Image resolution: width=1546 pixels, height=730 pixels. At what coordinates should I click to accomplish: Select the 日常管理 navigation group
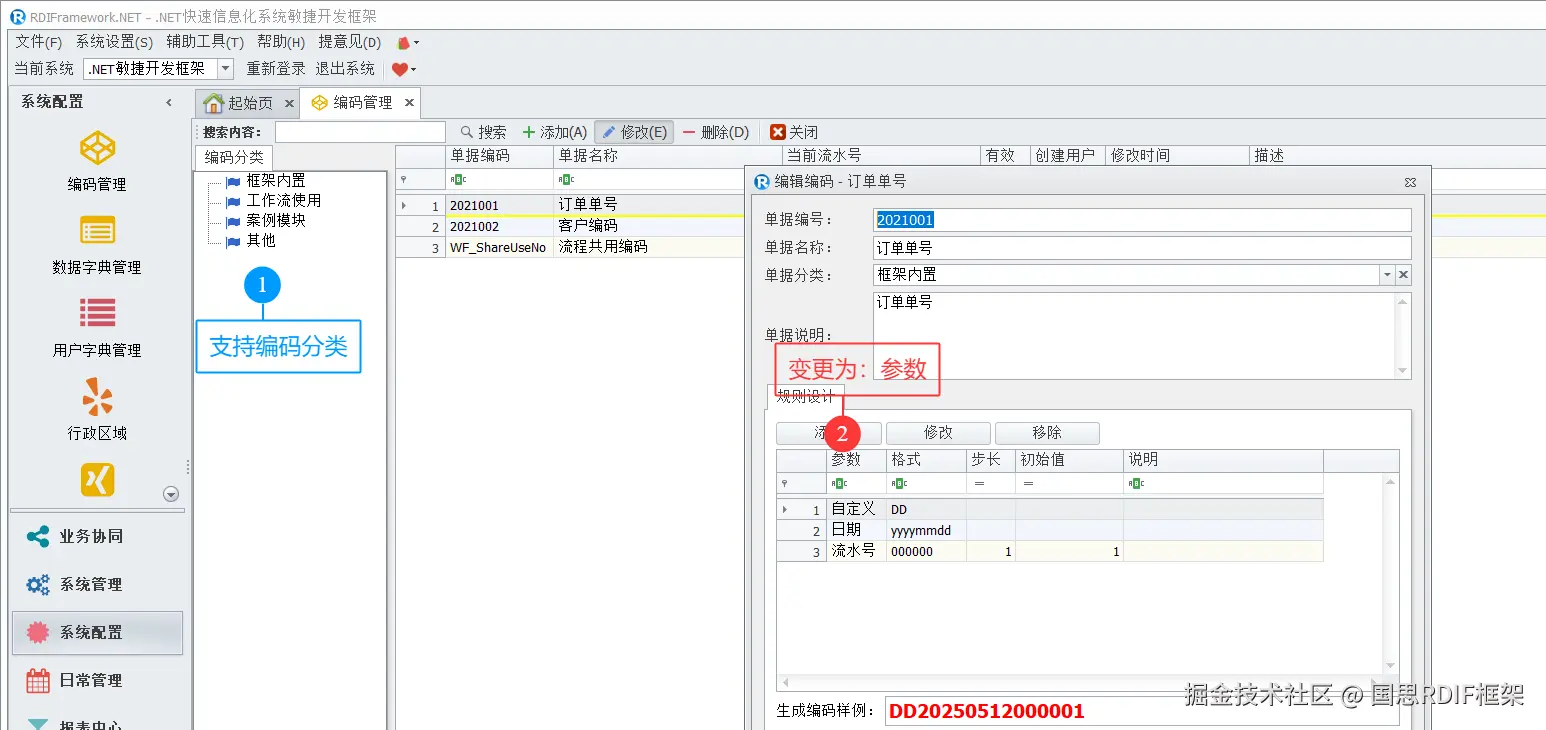click(x=97, y=680)
